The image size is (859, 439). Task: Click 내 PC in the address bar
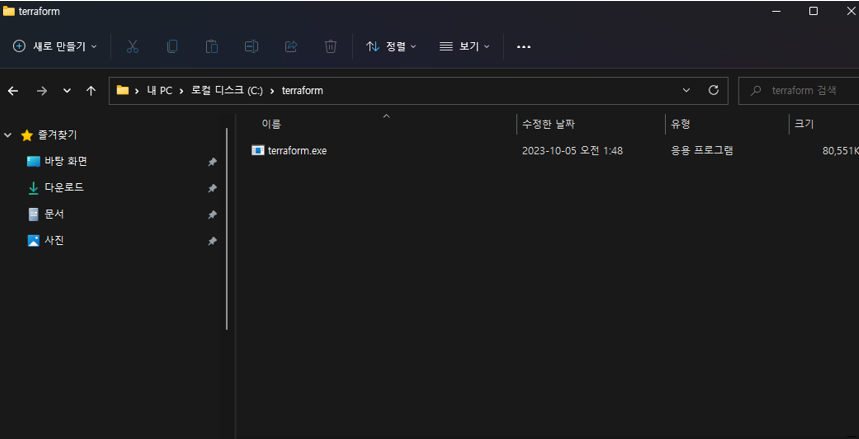159,91
